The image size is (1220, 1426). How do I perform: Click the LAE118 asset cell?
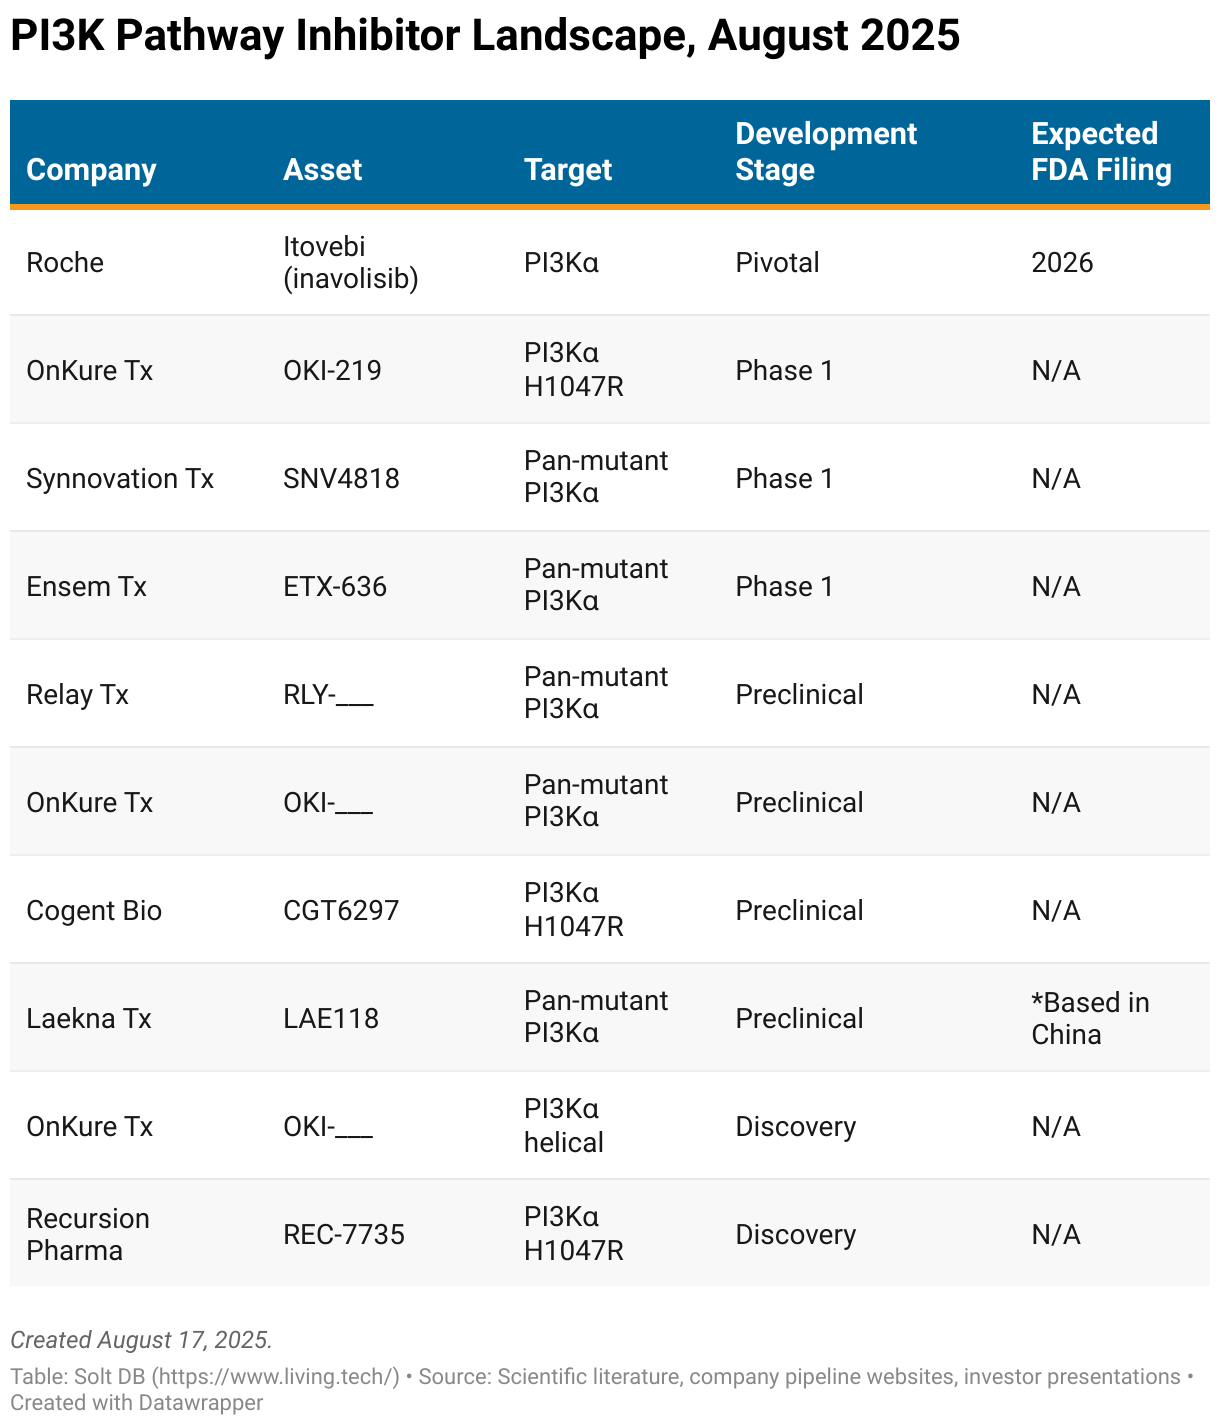click(331, 1019)
